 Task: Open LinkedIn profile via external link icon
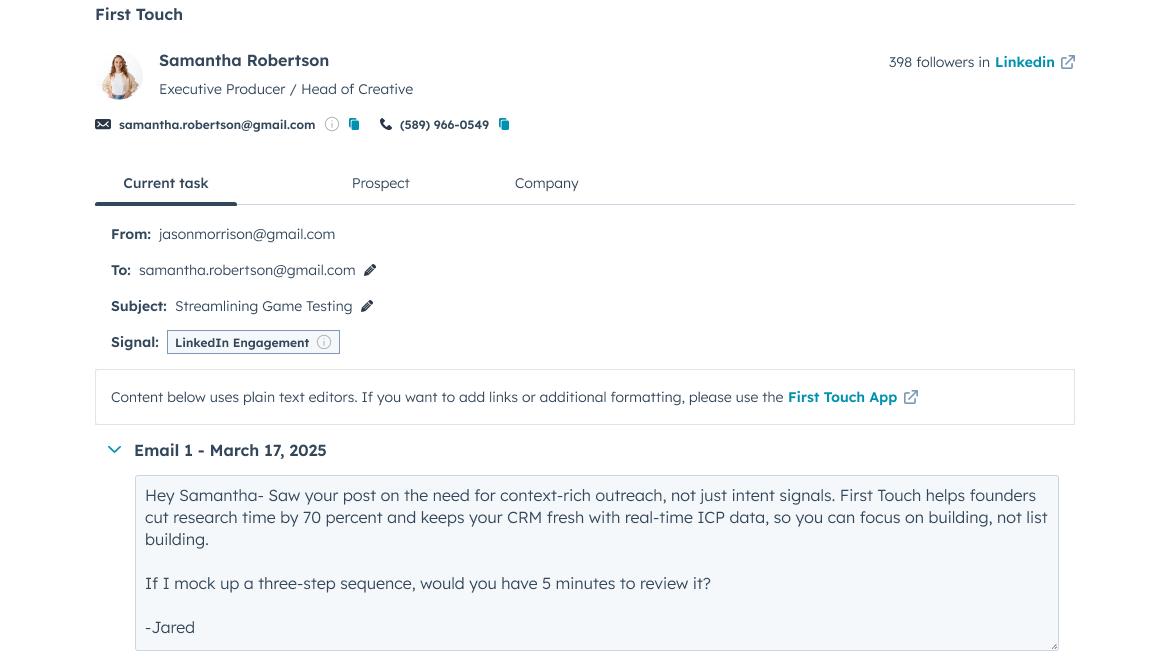[1068, 61]
